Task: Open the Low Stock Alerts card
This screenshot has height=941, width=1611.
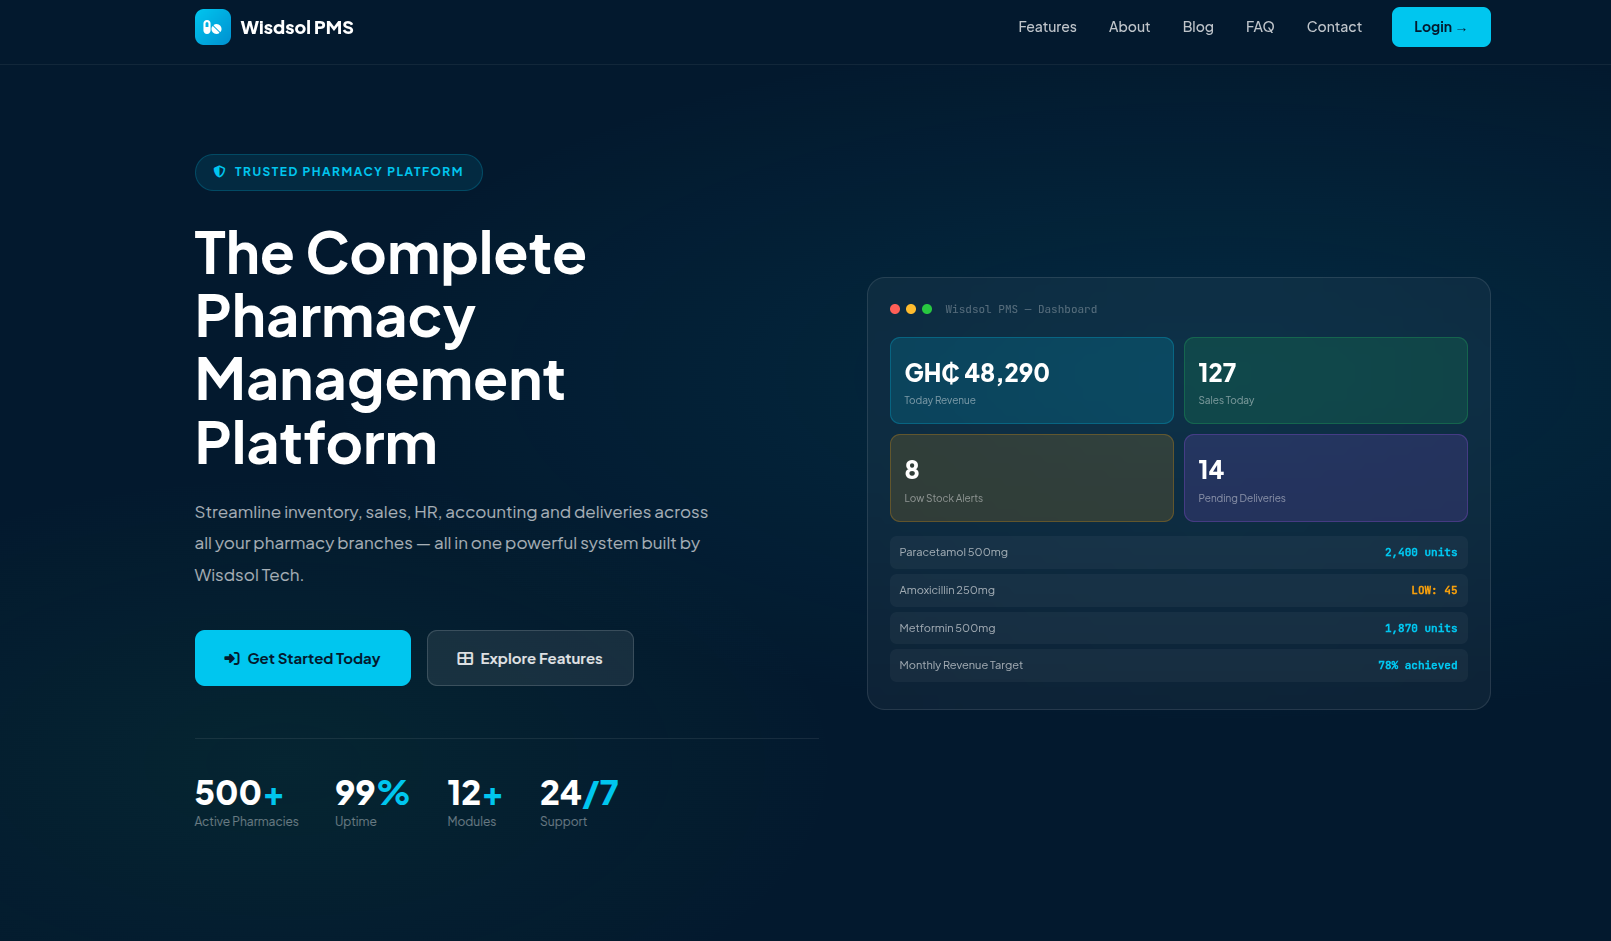Action: pyautogui.click(x=1032, y=478)
